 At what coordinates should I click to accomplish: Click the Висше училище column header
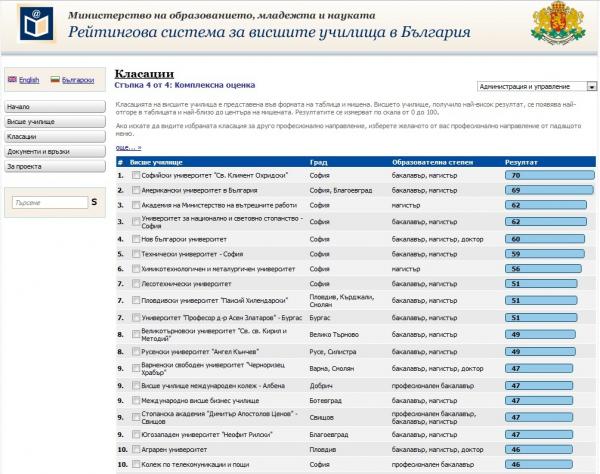[x=156, y=162]
